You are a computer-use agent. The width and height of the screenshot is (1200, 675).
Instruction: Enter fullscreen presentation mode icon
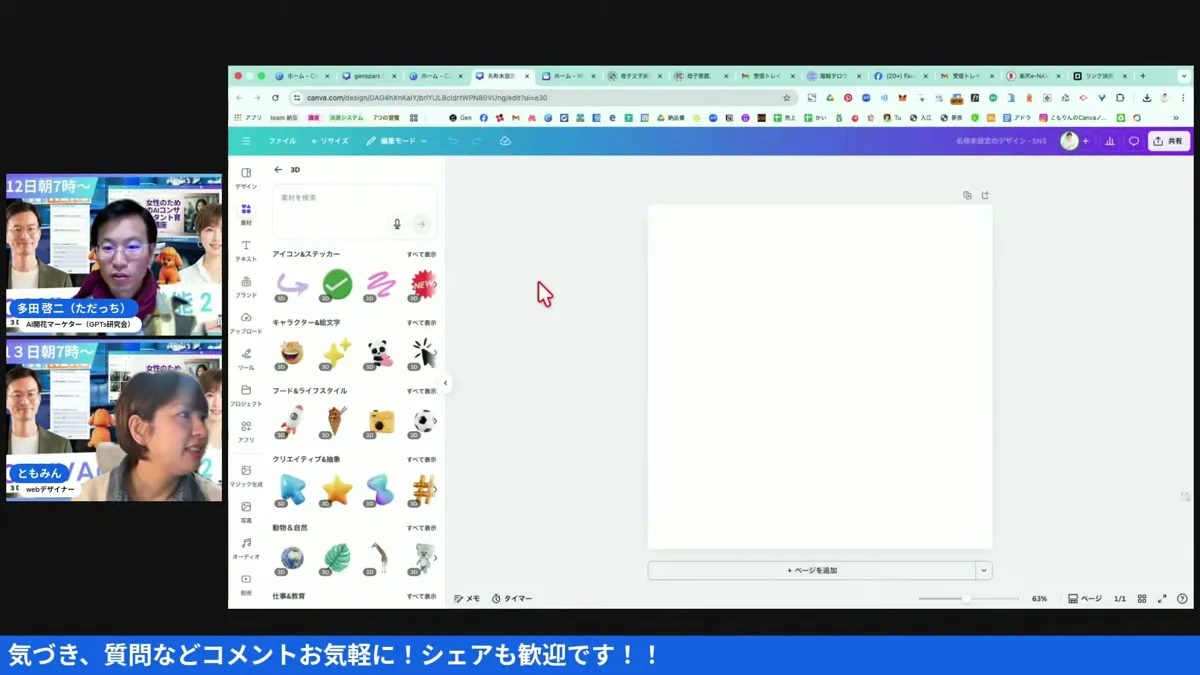point(1162,598)
